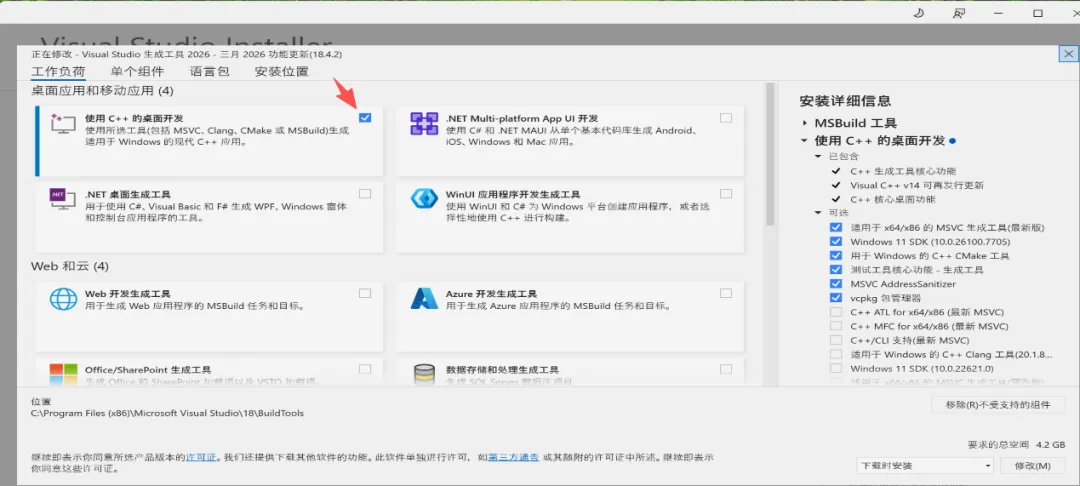Close the modify dialog with X button
The height and width of the screenshot is (486, 1080).
coord(1068,54)
